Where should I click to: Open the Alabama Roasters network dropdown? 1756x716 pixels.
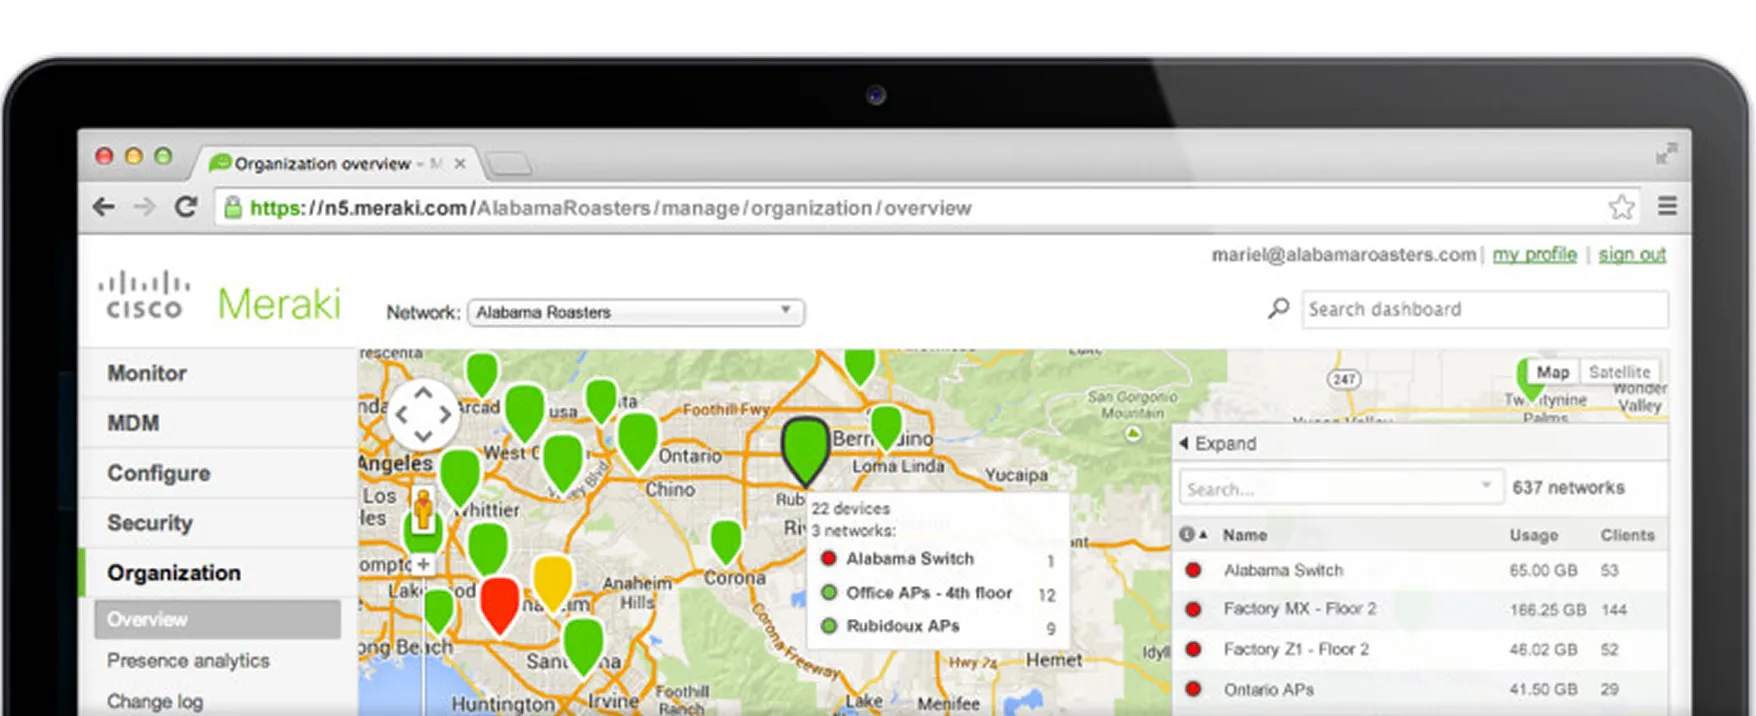point(635,312)
